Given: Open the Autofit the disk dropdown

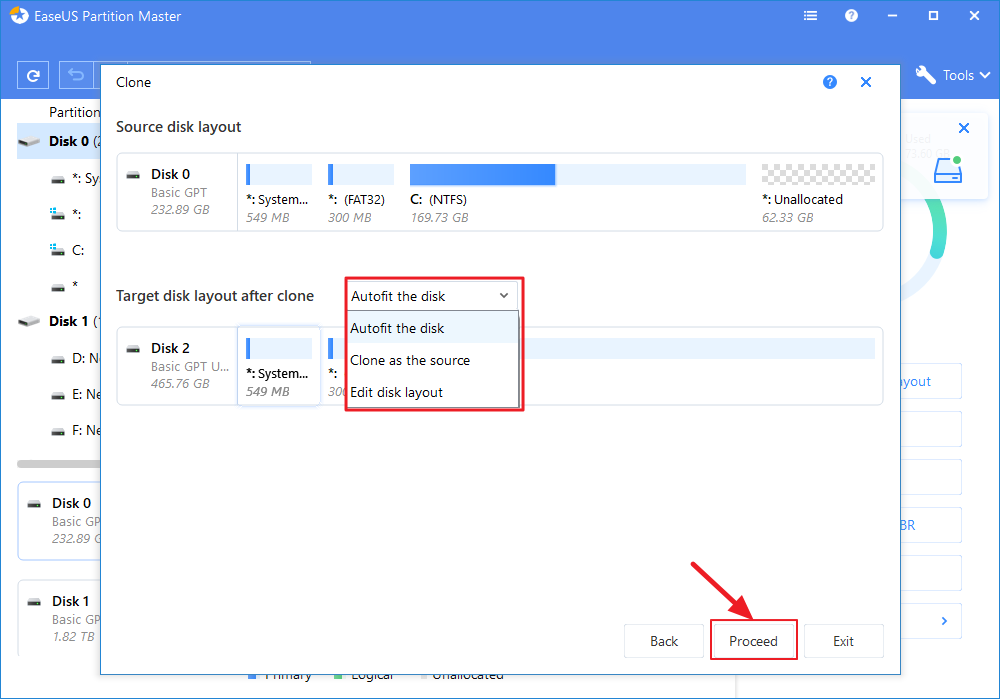Looking at the screenshot, I should tap(432, 295).
